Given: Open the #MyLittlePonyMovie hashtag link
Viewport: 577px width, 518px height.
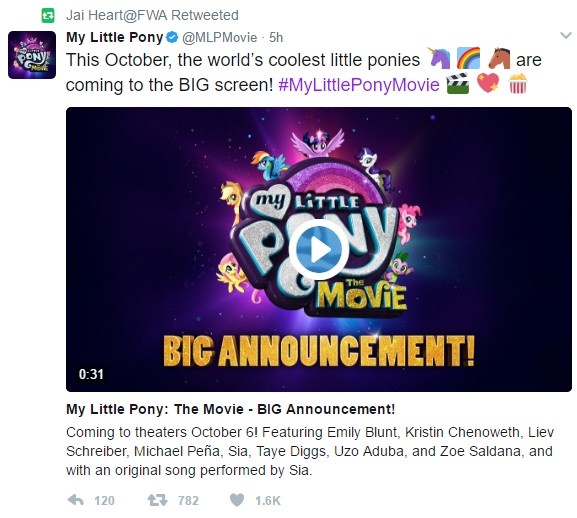Looking at the screenshot, I should [x=359, y=85].
